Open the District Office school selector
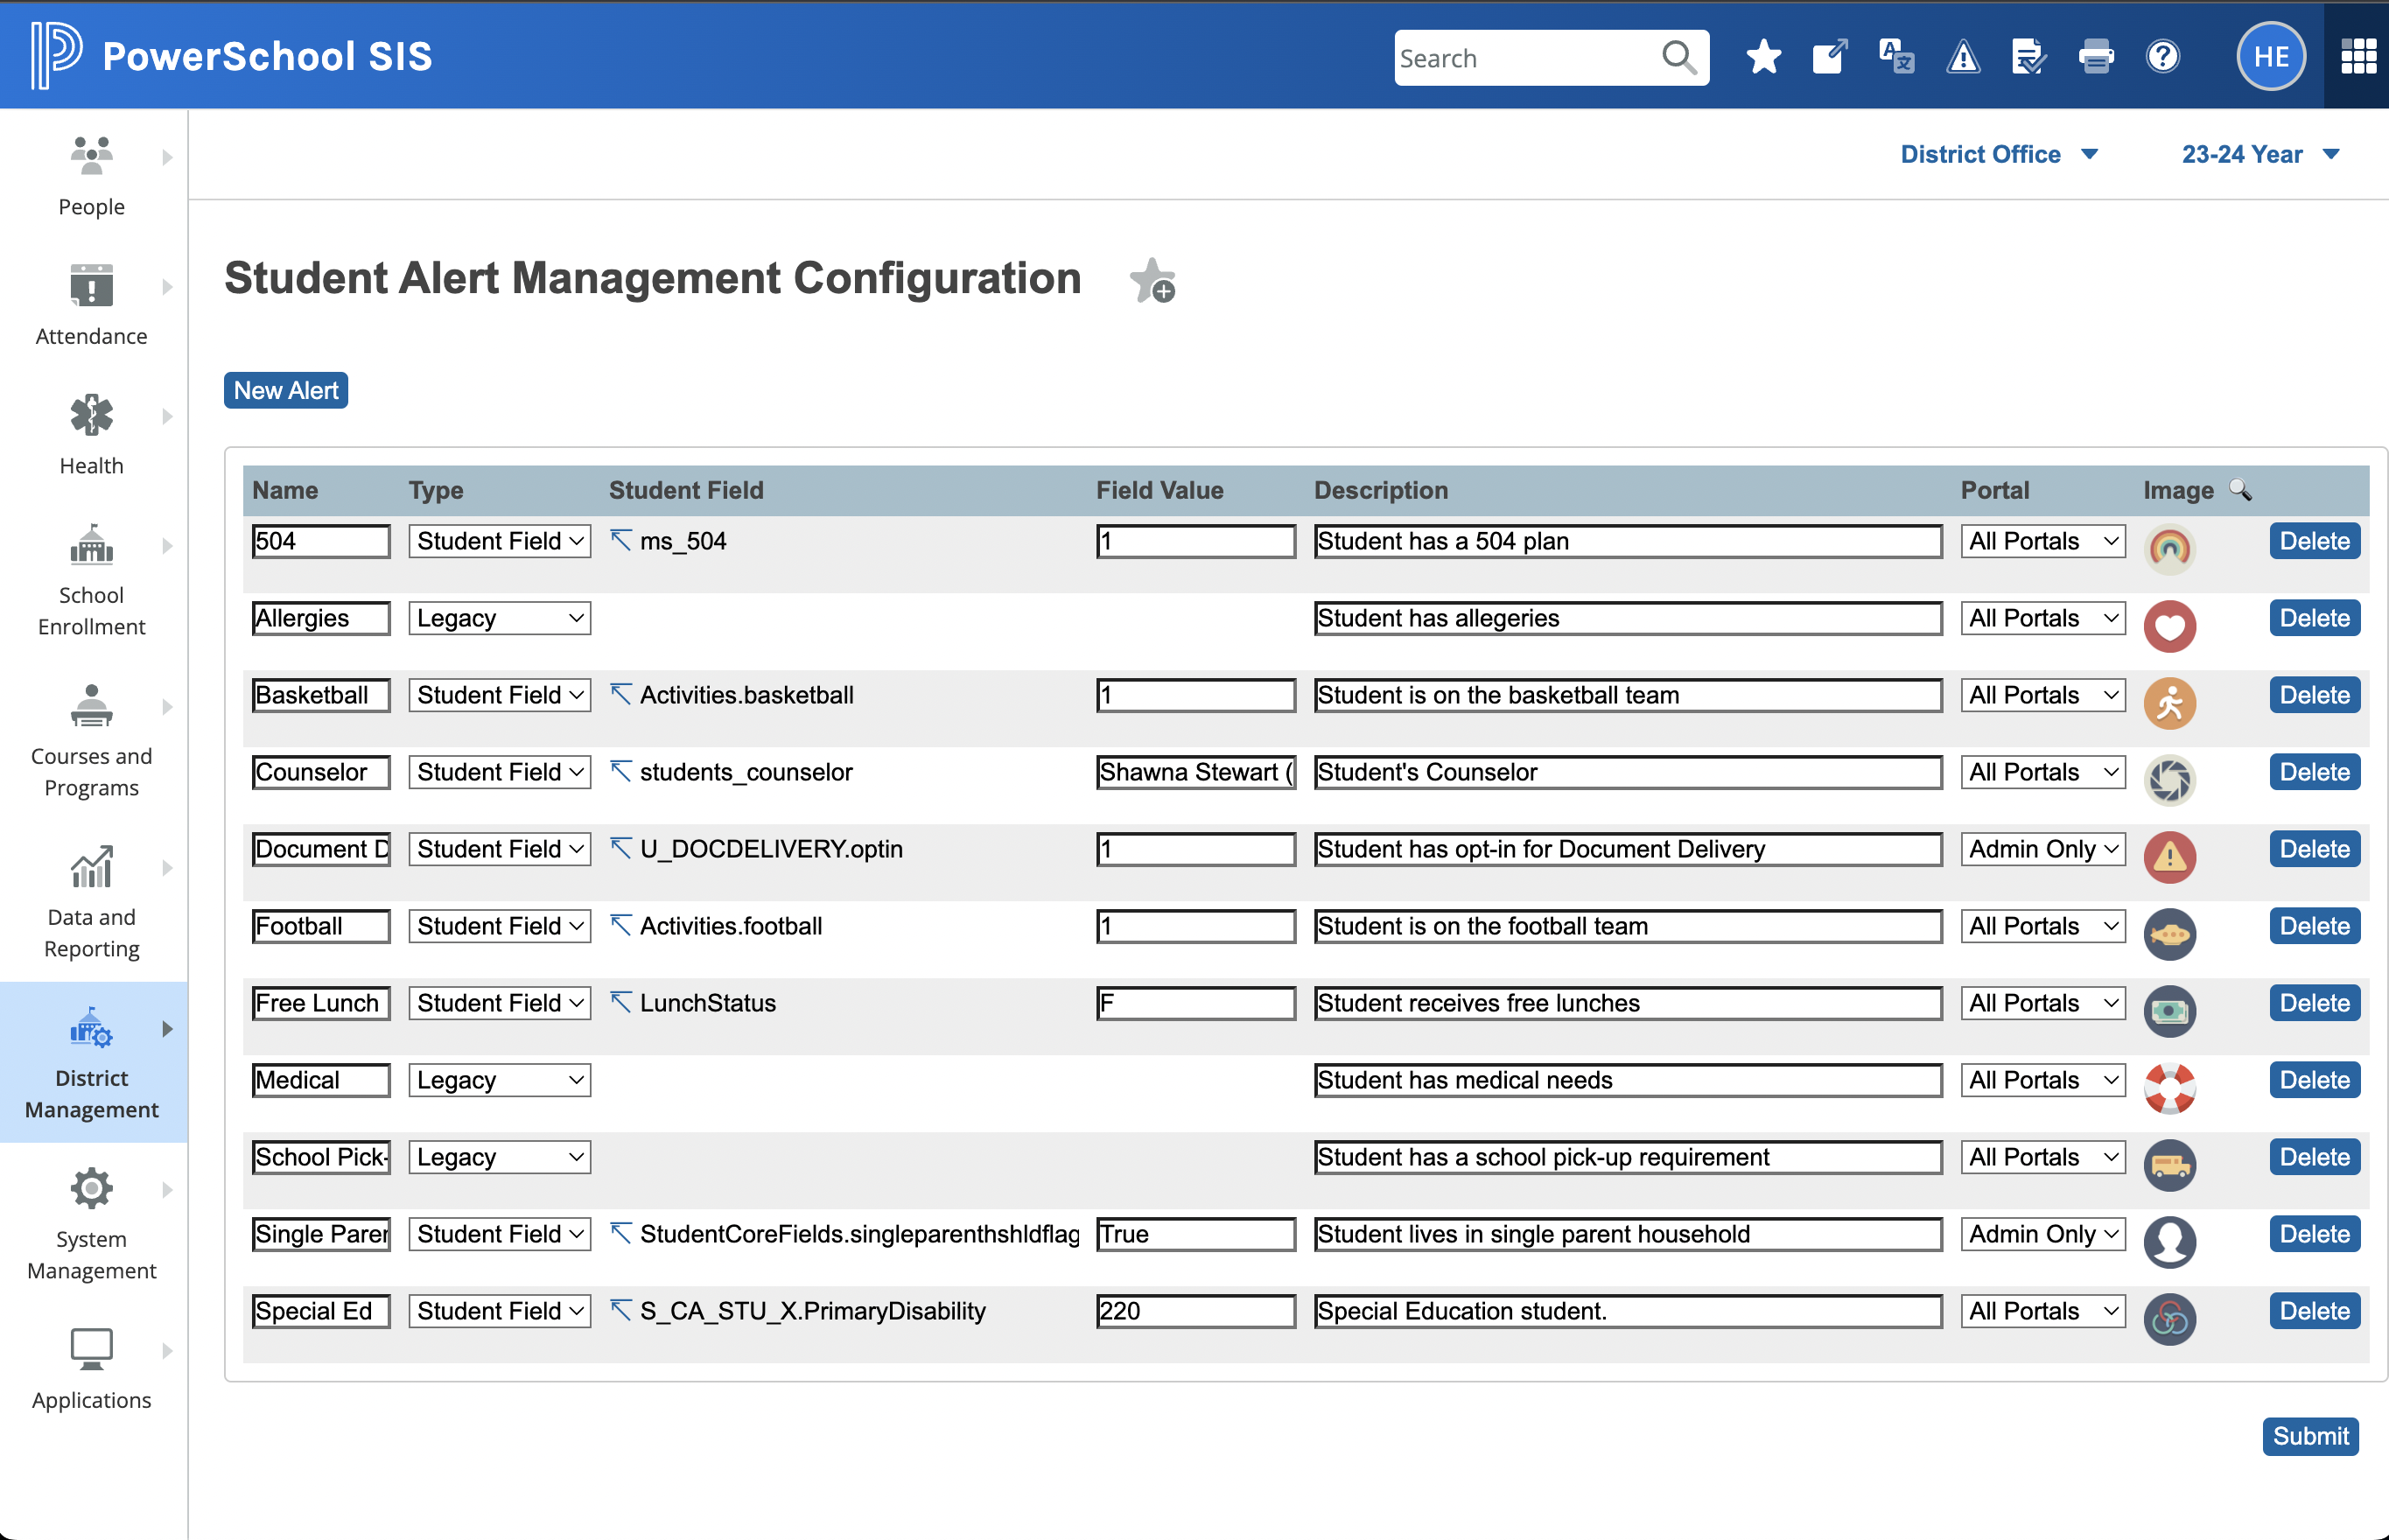 click(1998, 154)
